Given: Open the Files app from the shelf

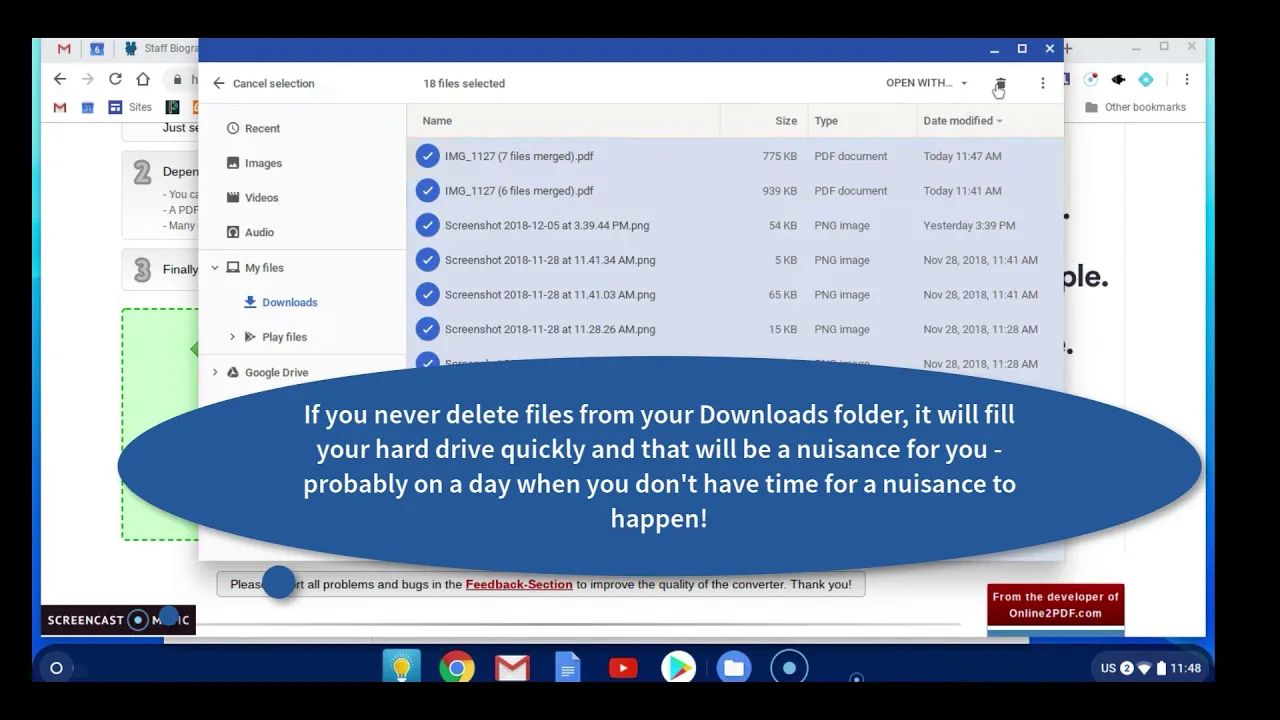Looking at the screenshot, I should point(734,667).
